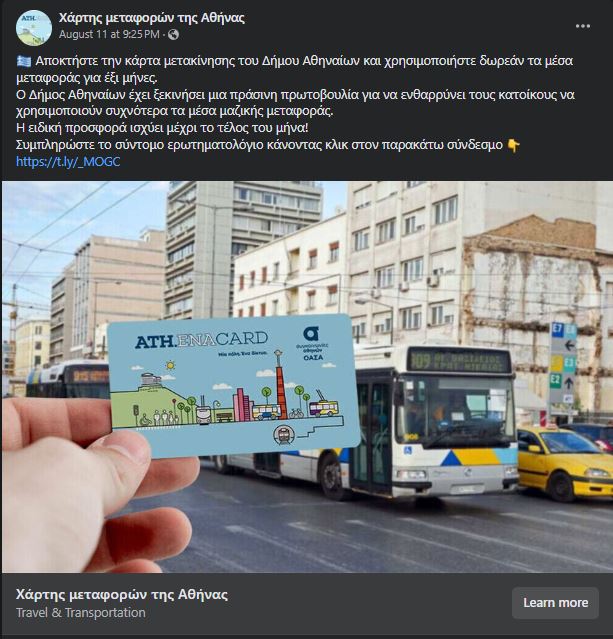Click the ATH.ENA CARD in the photo

(x=234, y=385)
